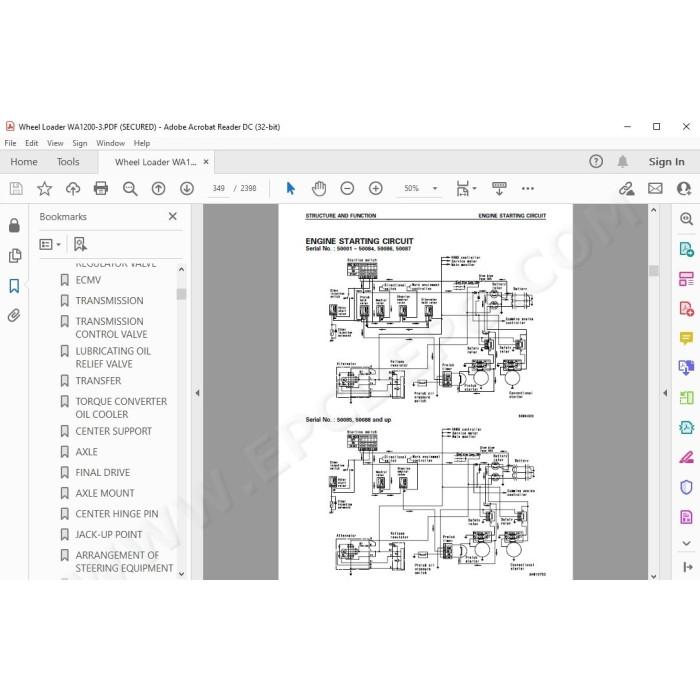Image resolution: width=700 pixels, height=700 pixels.
Task: Activate the Selection arrow tool
Action: pos(290,188)
